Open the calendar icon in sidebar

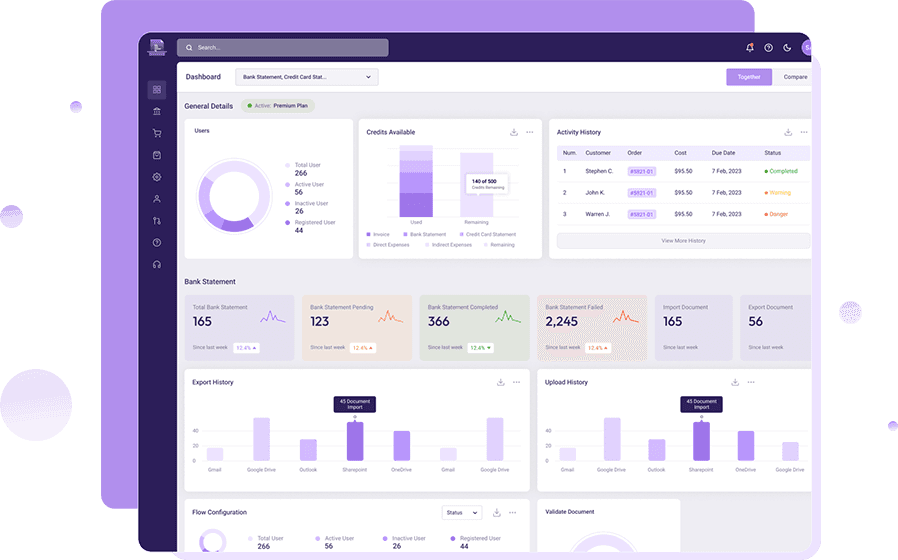[157, 155]
